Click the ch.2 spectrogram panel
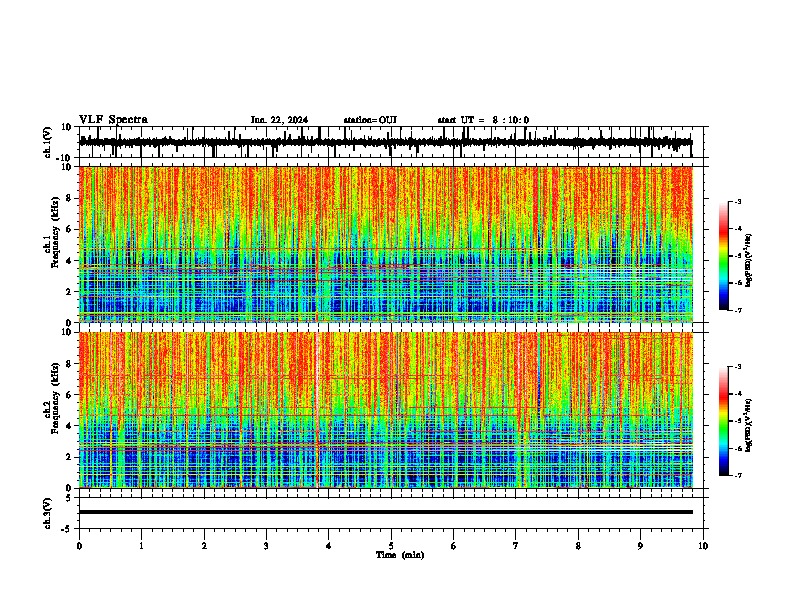This screenshot has width=792, height=612. click(386, 410)
